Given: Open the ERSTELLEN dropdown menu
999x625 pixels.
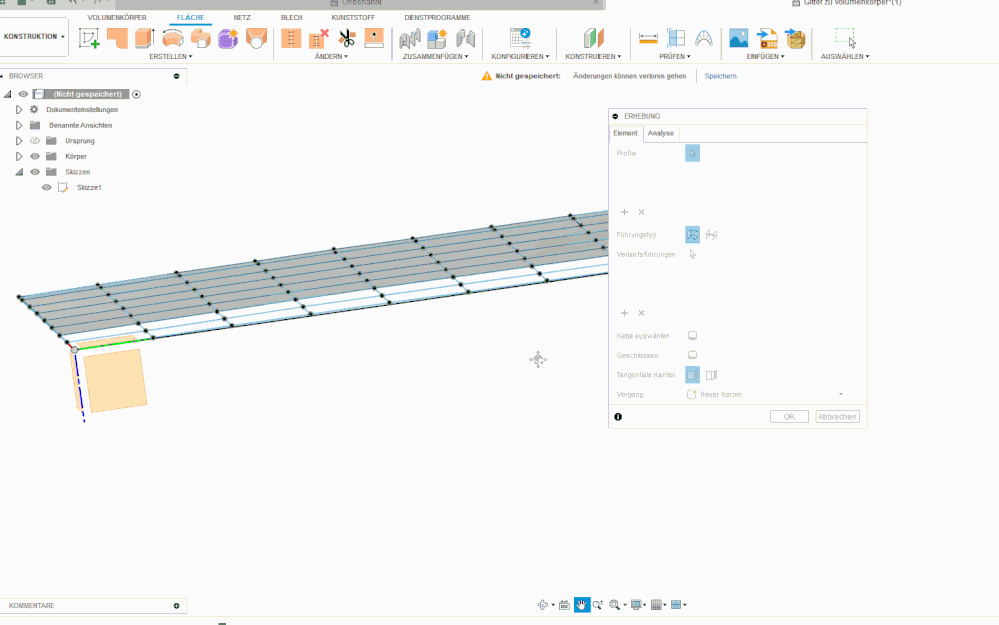Looking at the screenshot, I should pyautogui.click(x=171, y=57).
